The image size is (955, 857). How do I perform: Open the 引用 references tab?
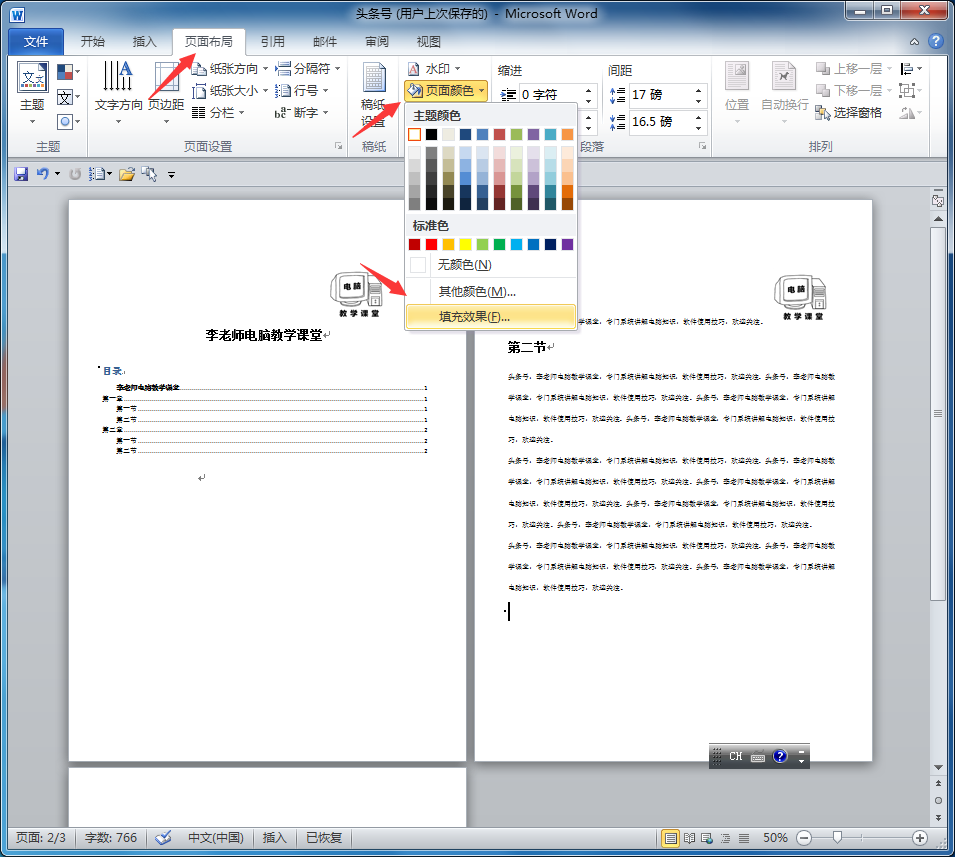click(272, 42)
